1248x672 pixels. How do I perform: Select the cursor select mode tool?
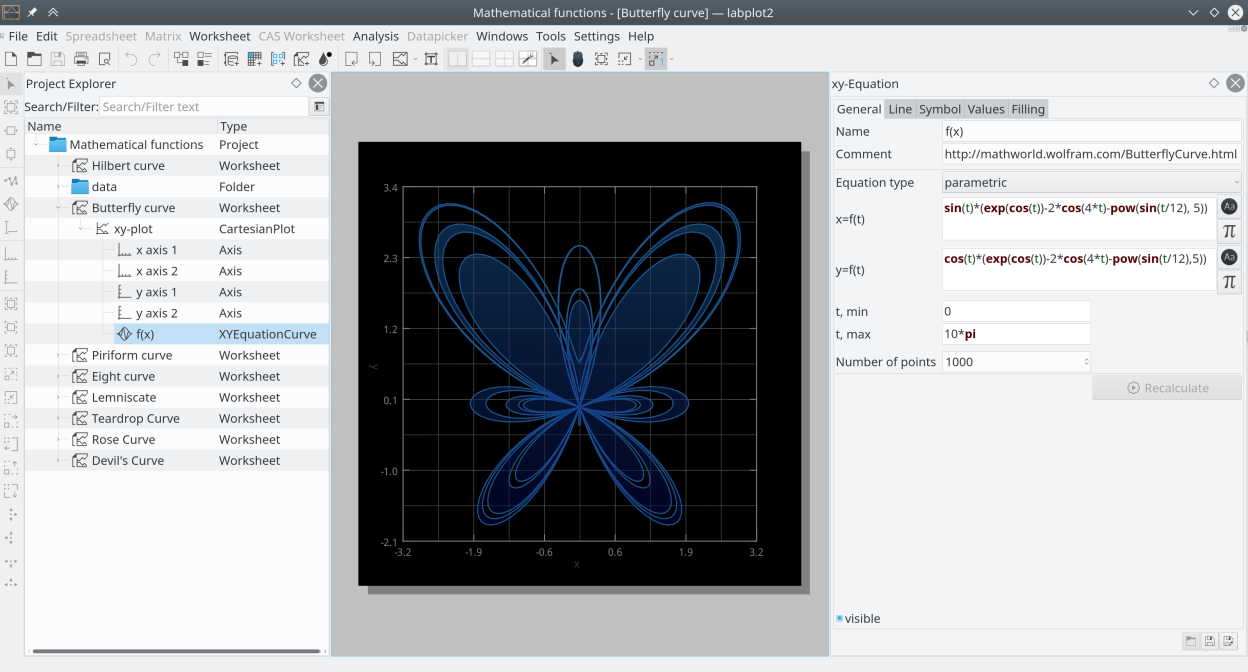pyautogui.click(x=554, y=59)
